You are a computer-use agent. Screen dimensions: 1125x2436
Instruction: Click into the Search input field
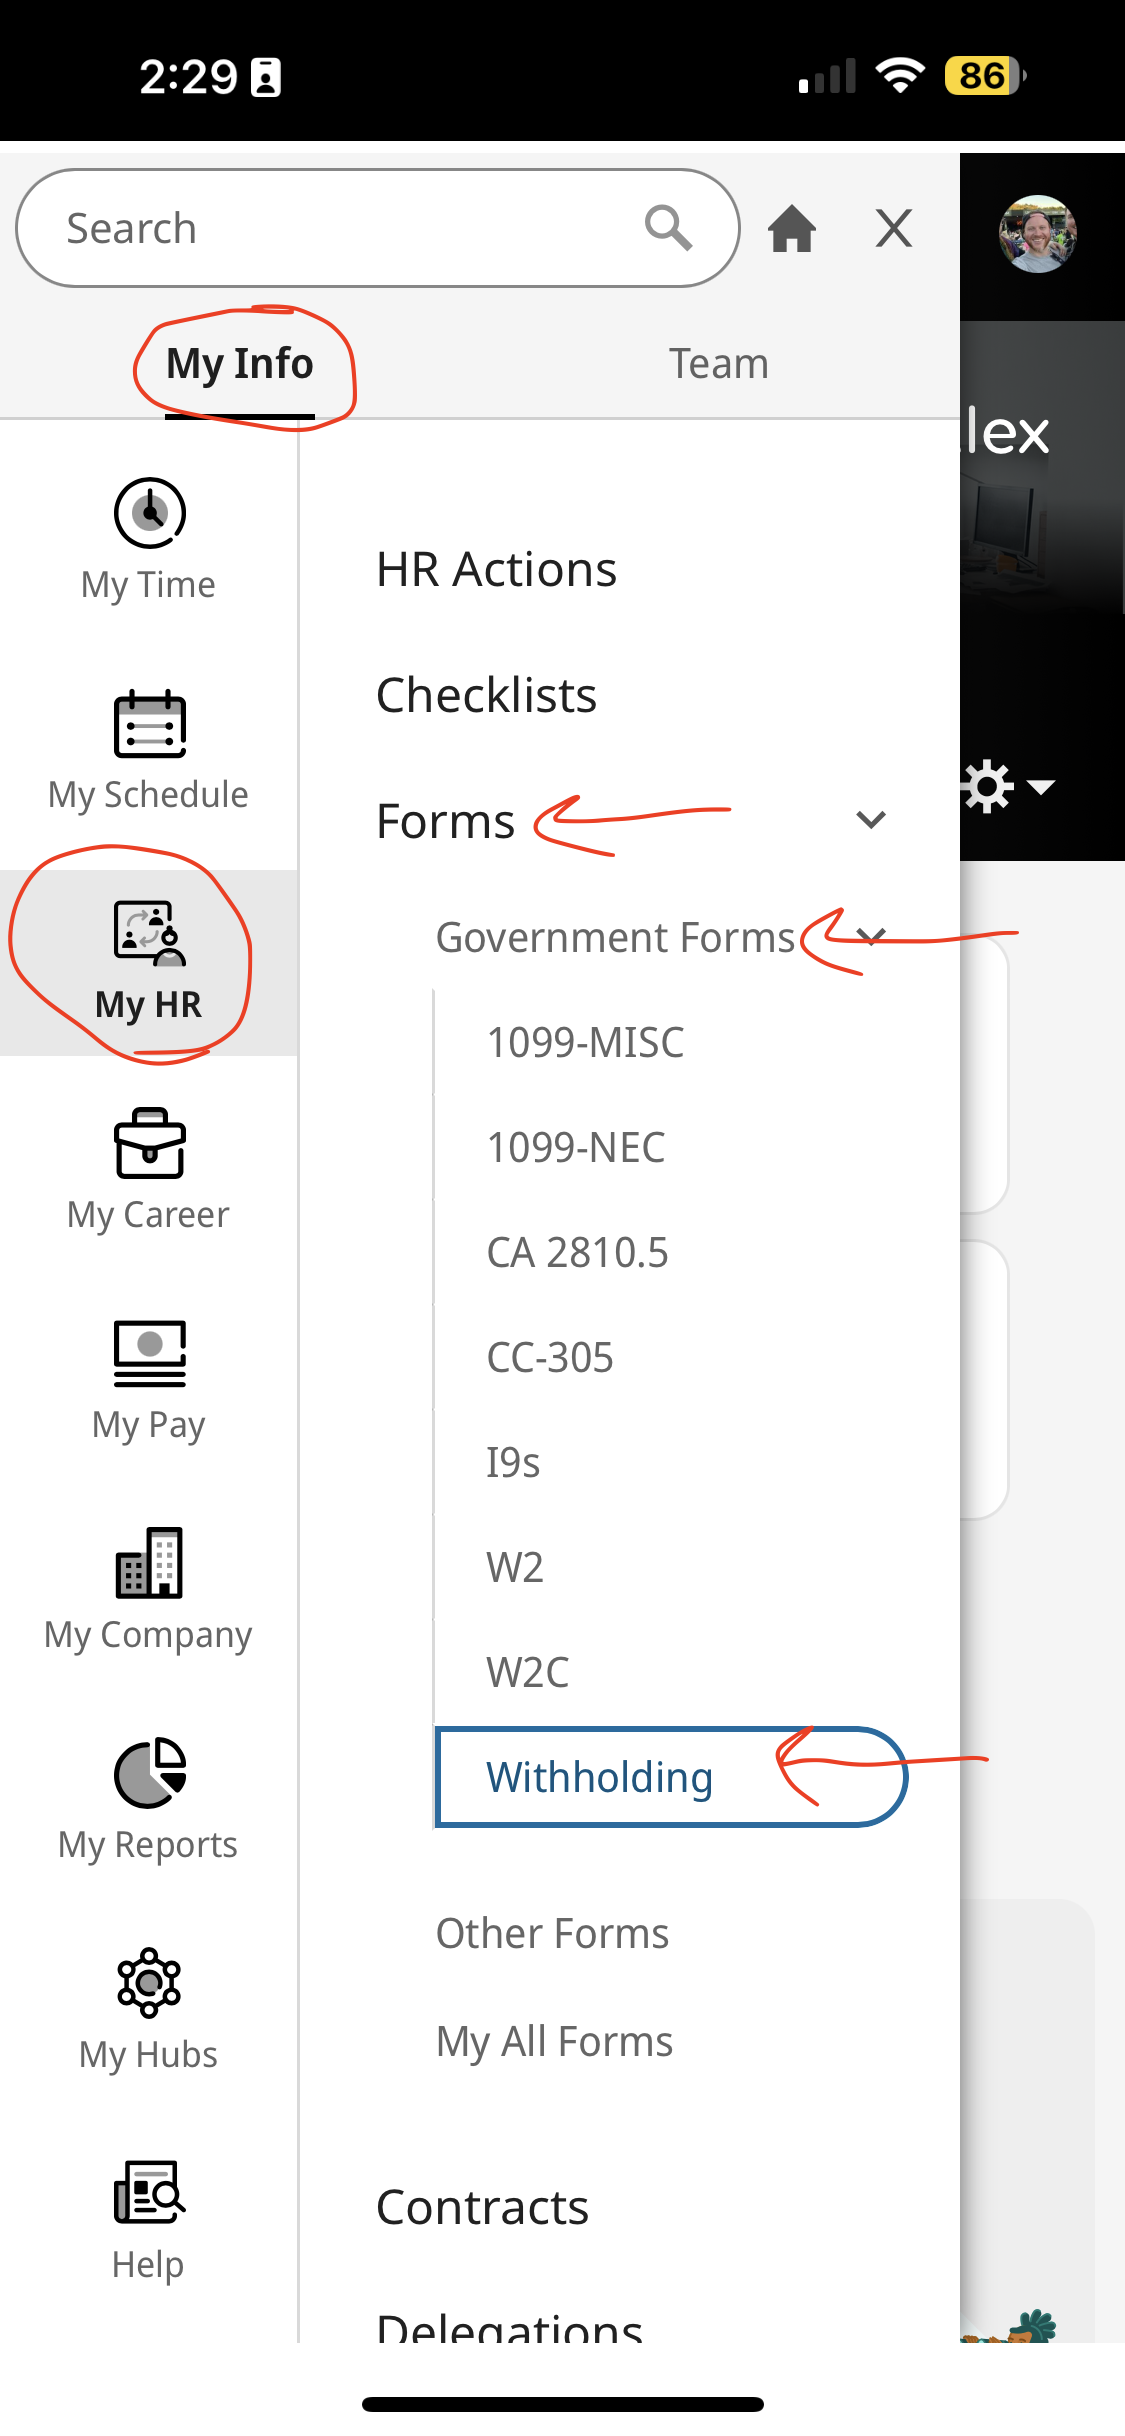point(340,229)
